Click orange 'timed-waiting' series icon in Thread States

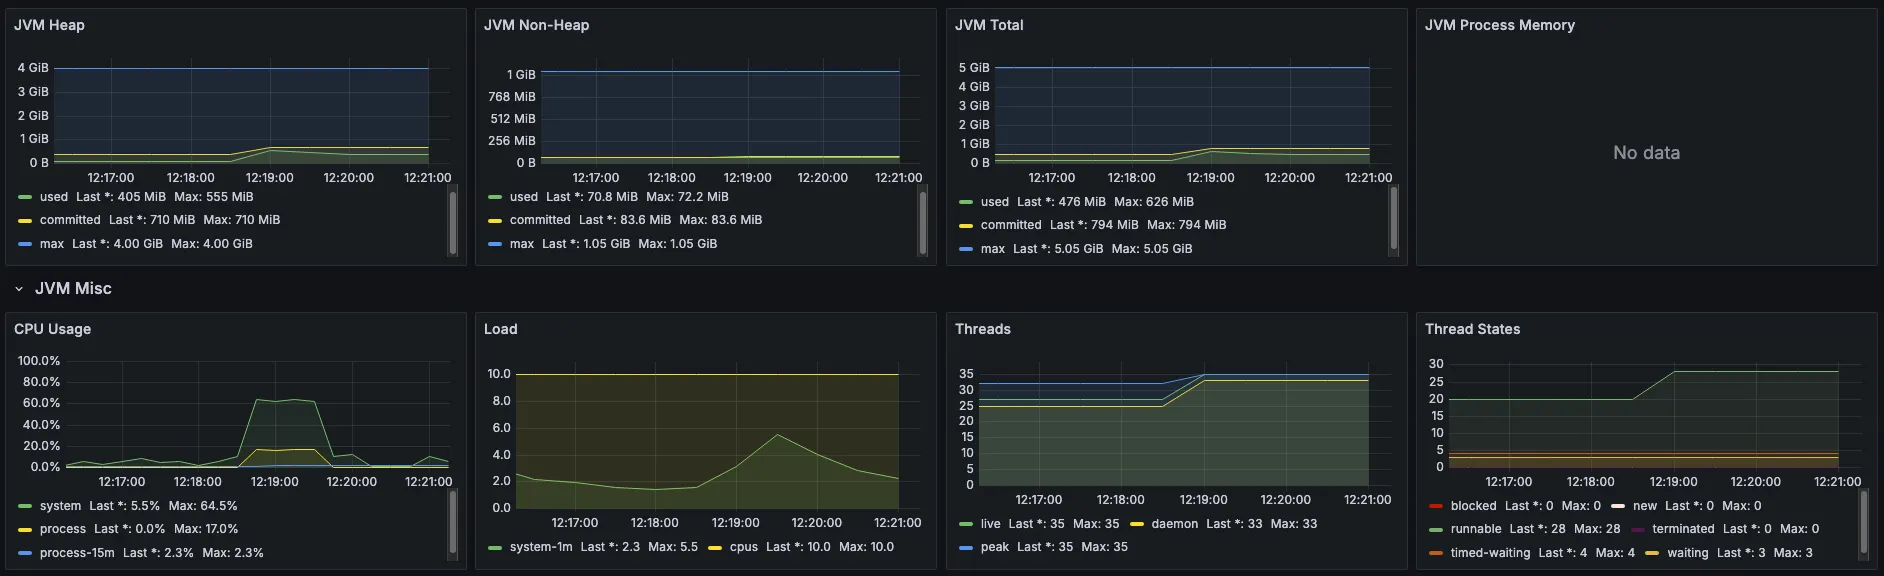pos(1436,553)
